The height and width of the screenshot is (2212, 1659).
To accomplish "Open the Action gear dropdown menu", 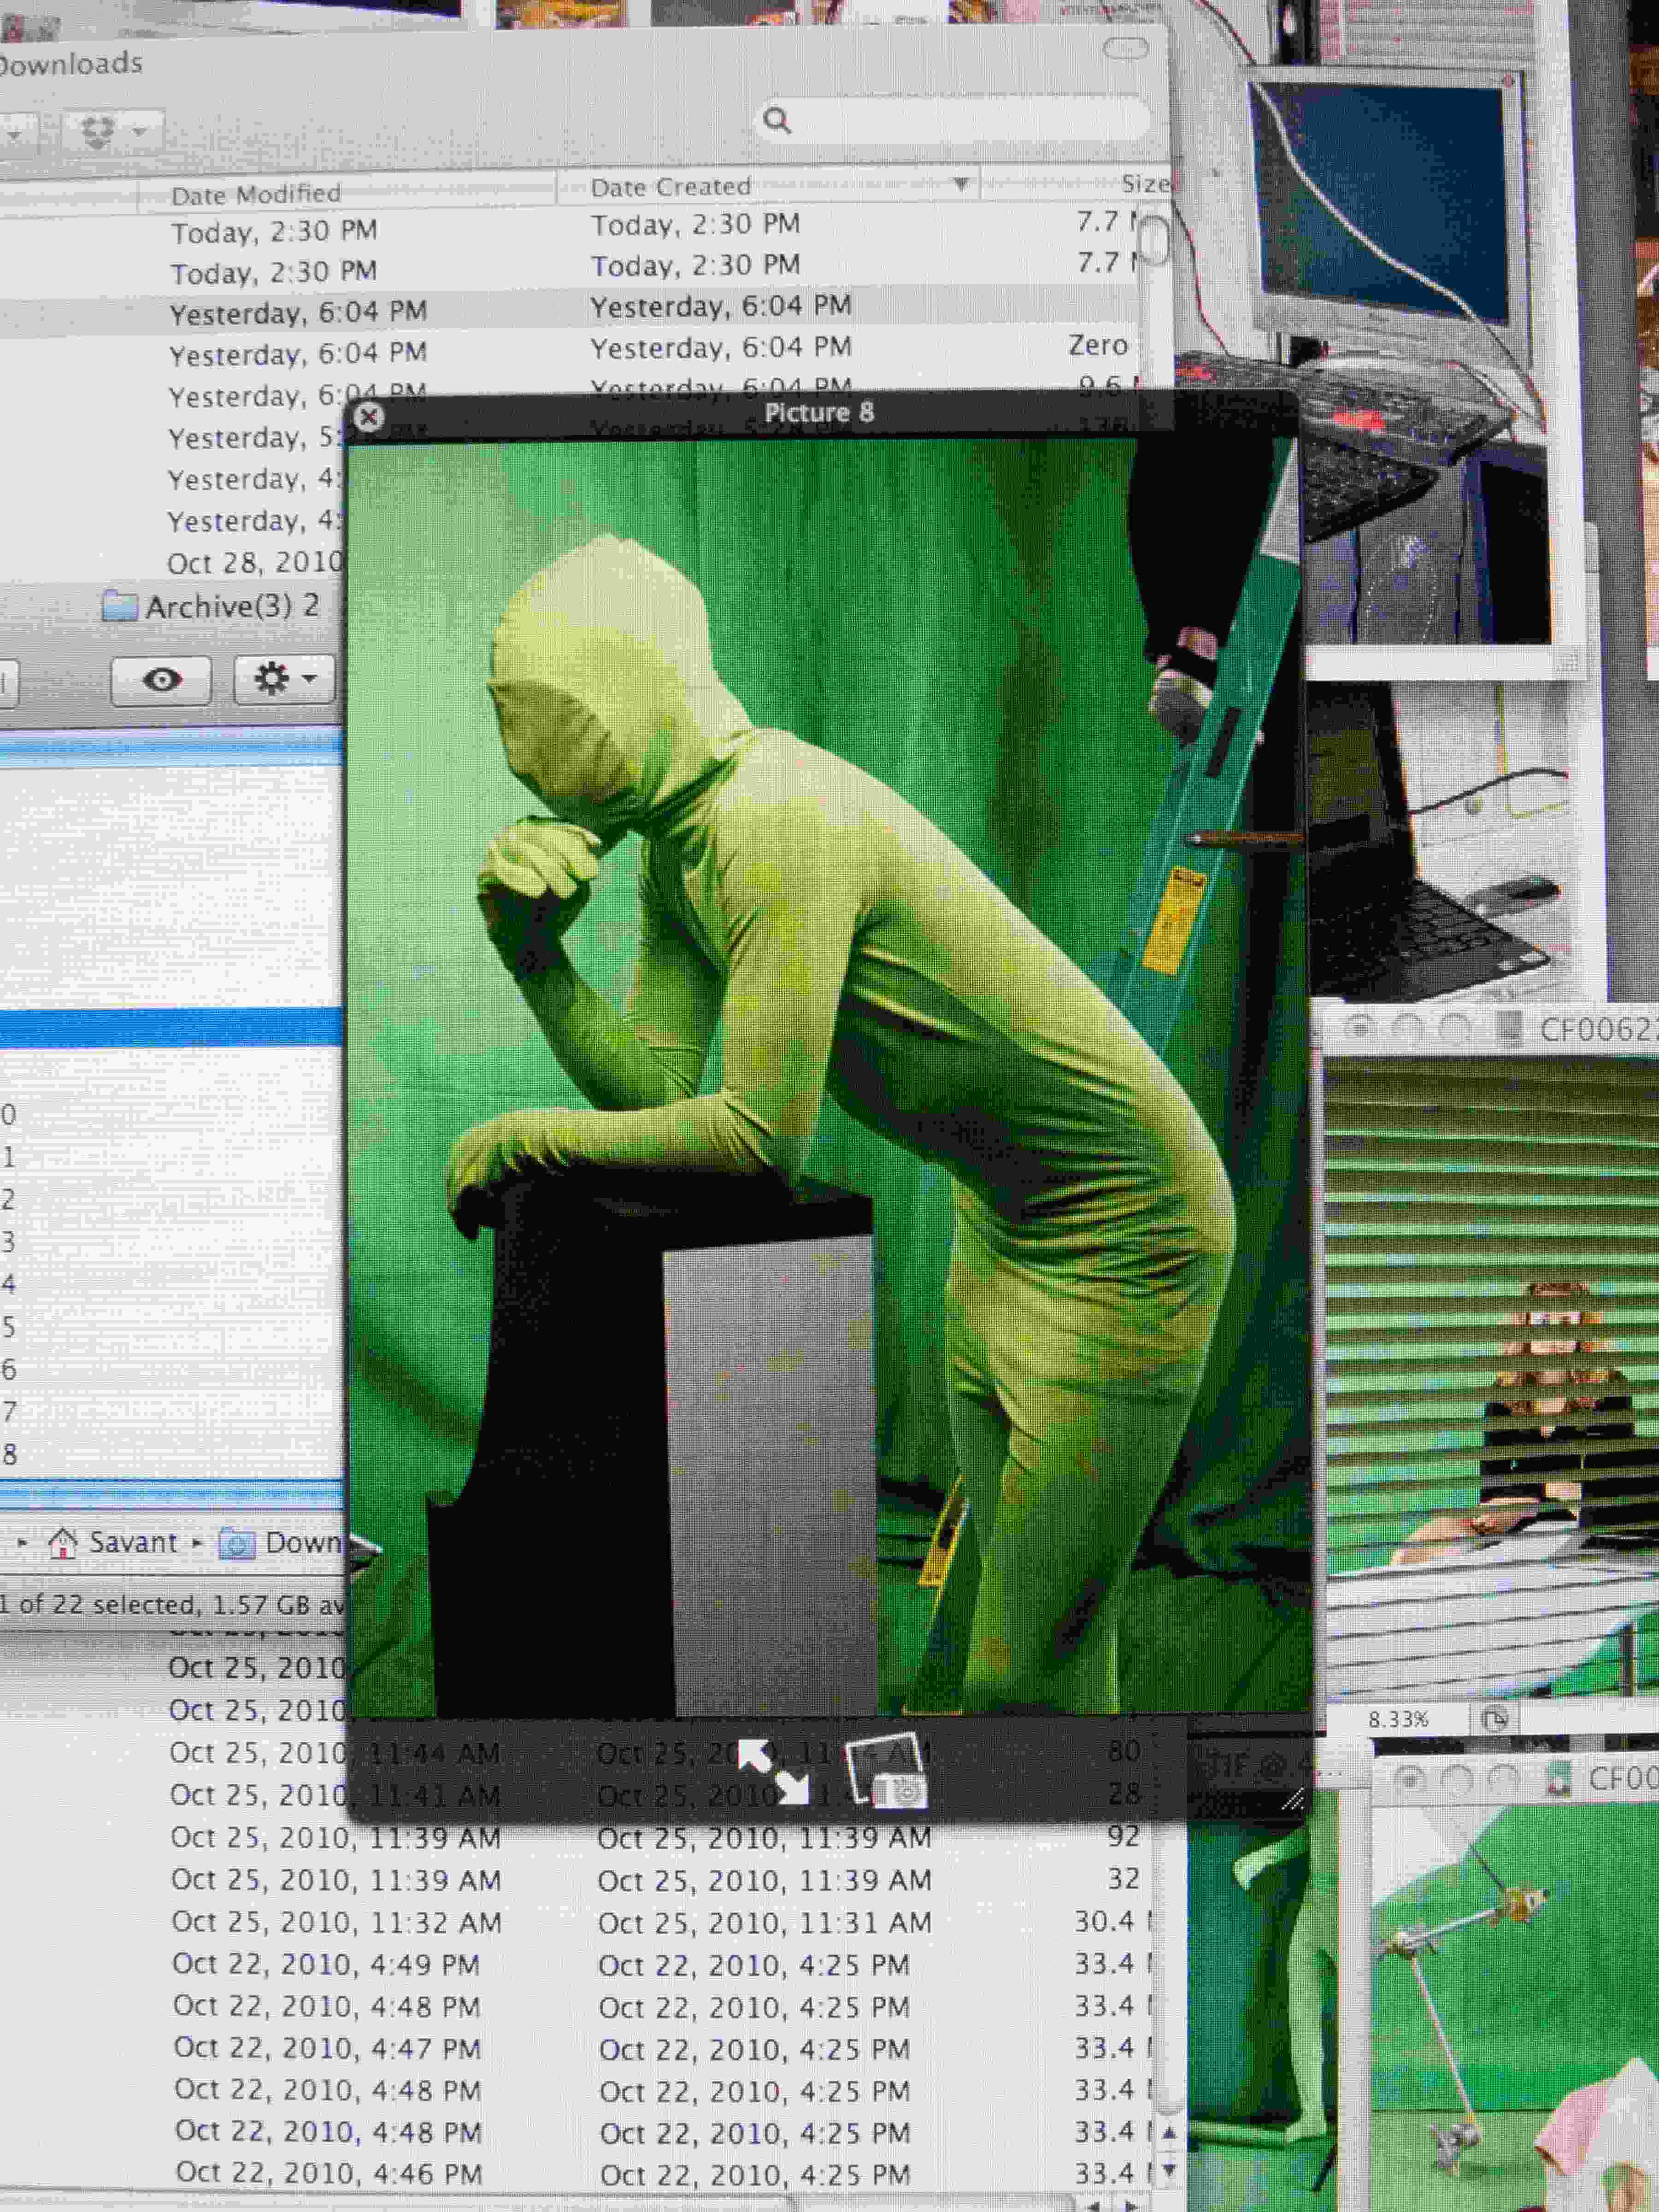I will tap(283, 679).
